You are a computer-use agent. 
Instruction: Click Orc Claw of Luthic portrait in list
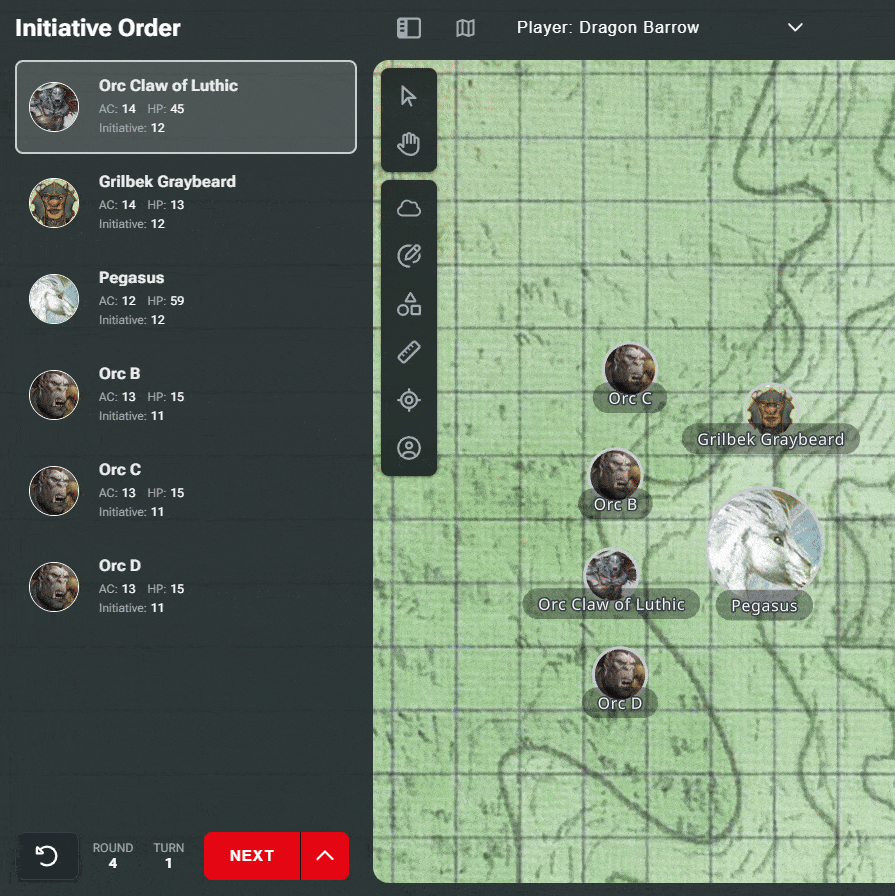click(x=54, y=107)
